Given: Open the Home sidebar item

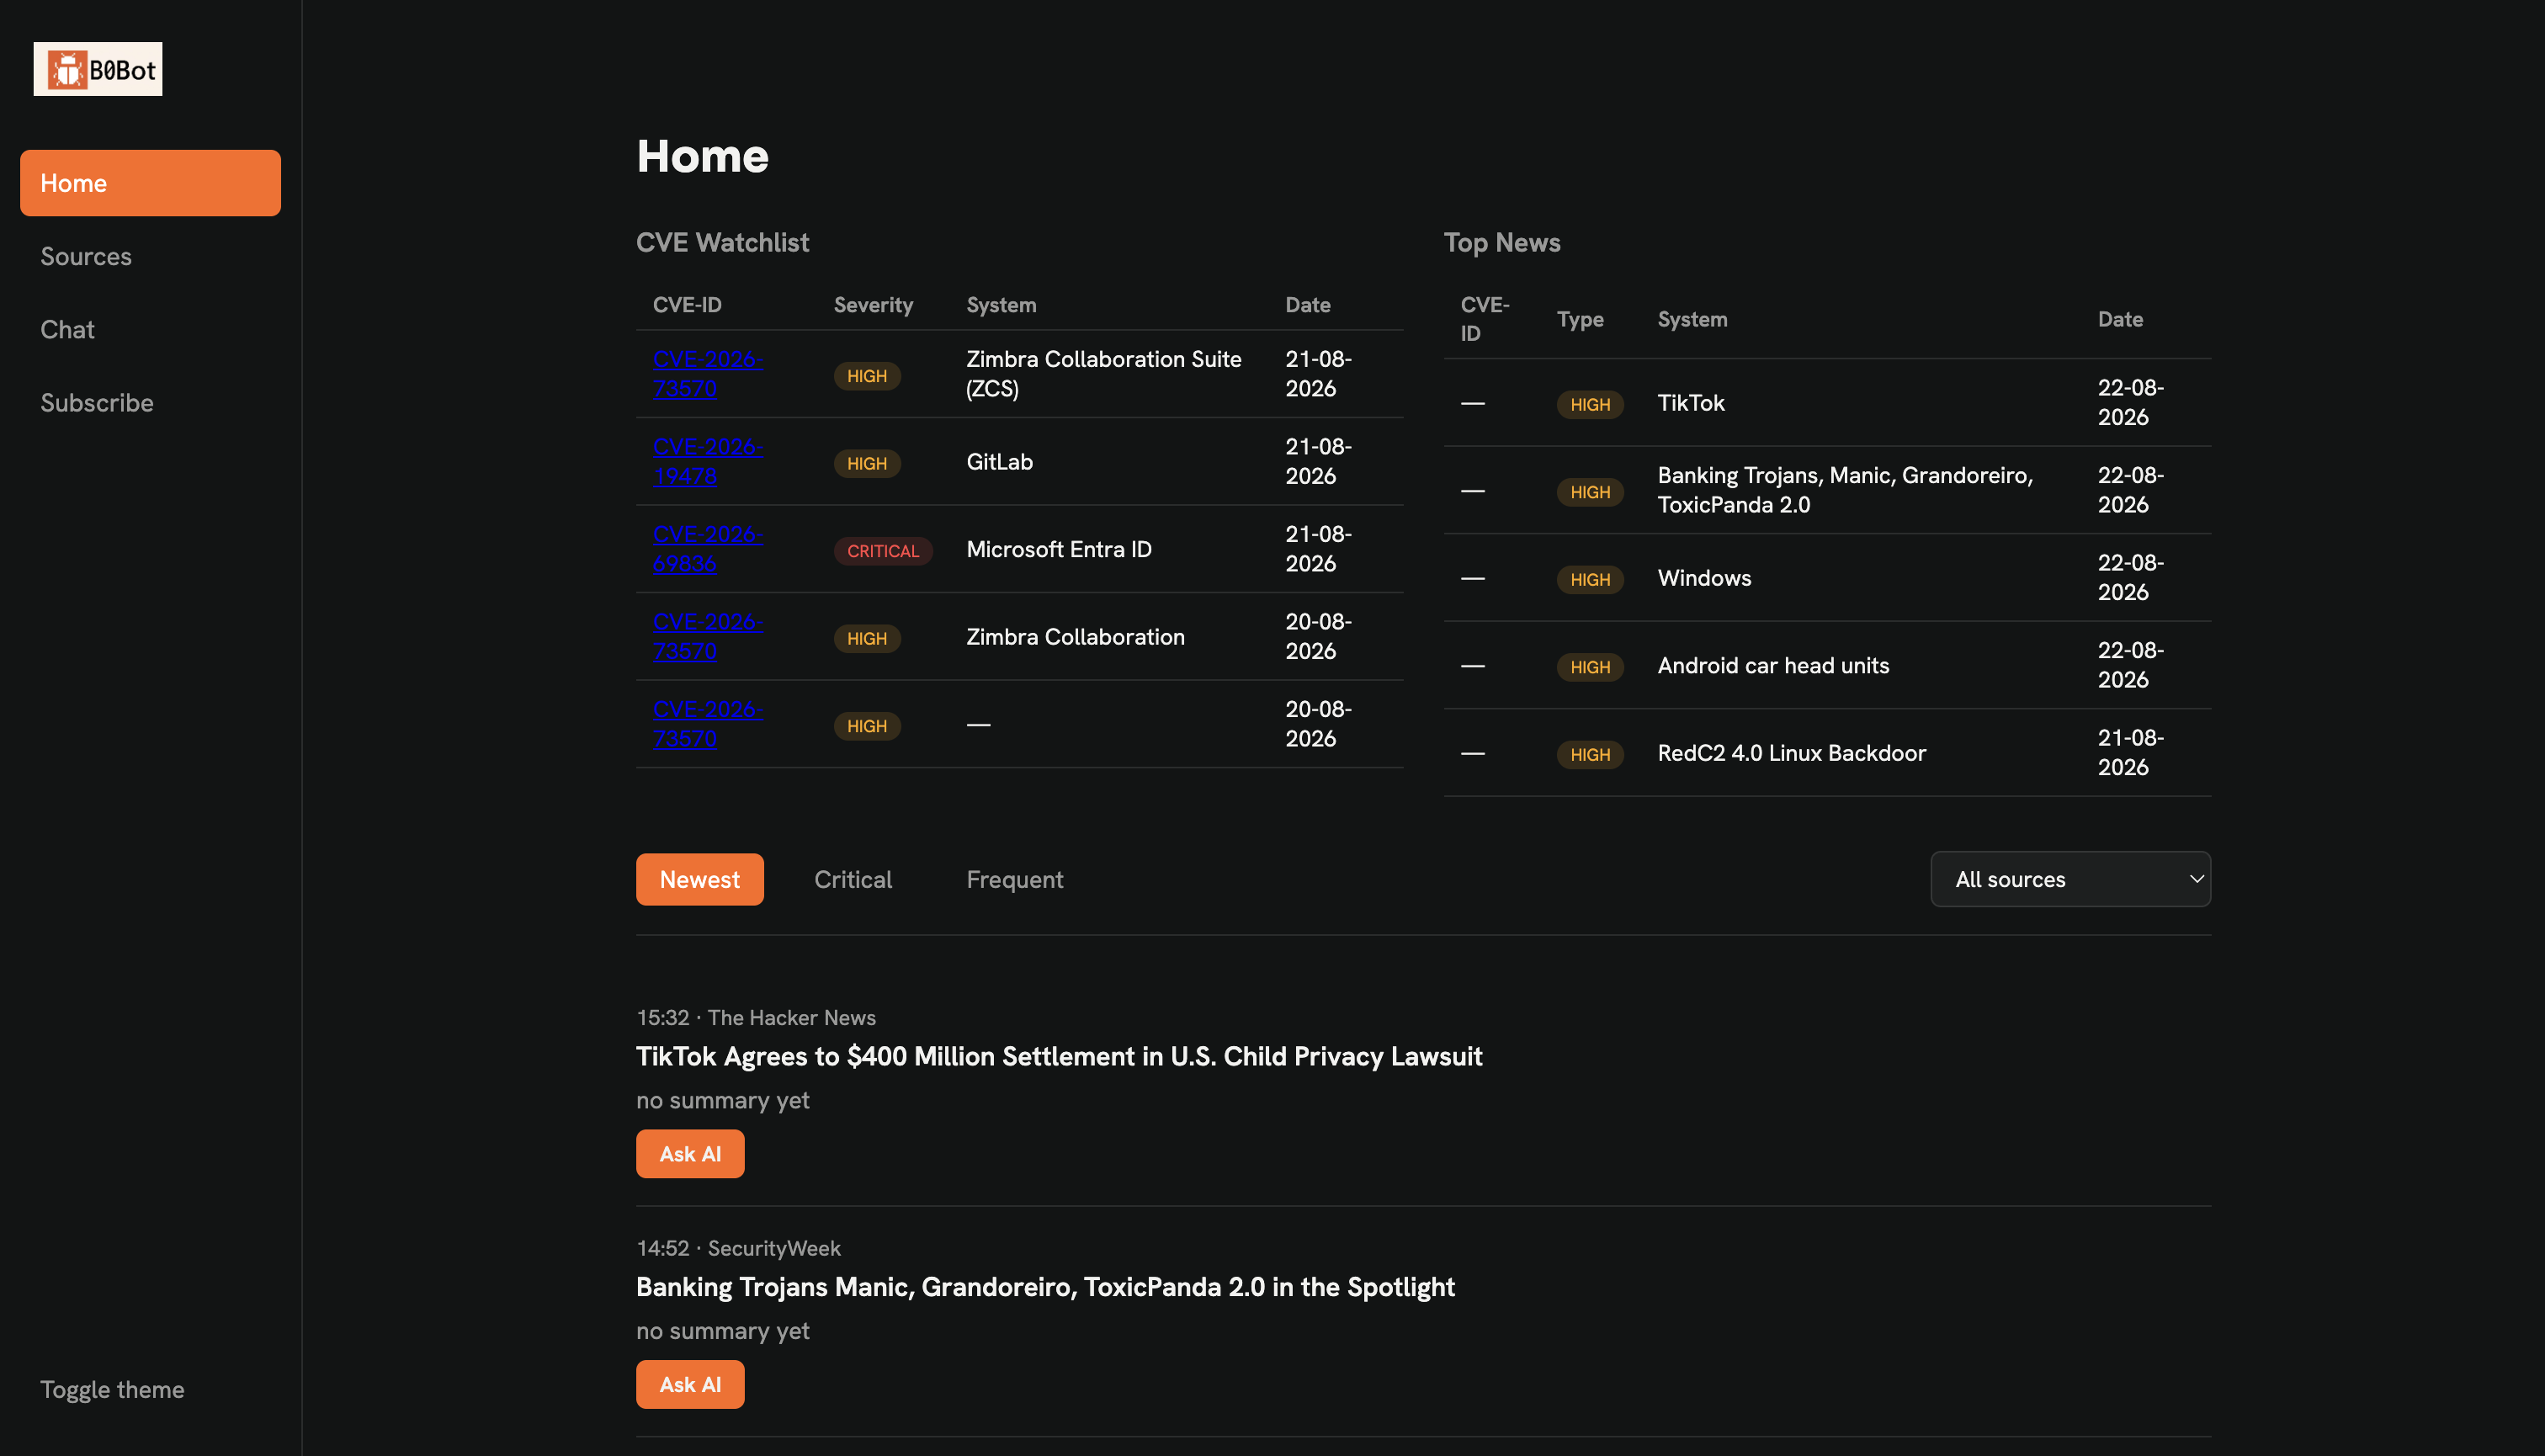Looking at the screenshot, I should point(150,183).
